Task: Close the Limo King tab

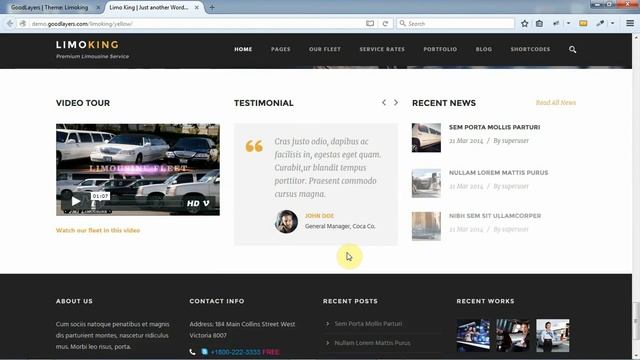Action: [197, 7]
